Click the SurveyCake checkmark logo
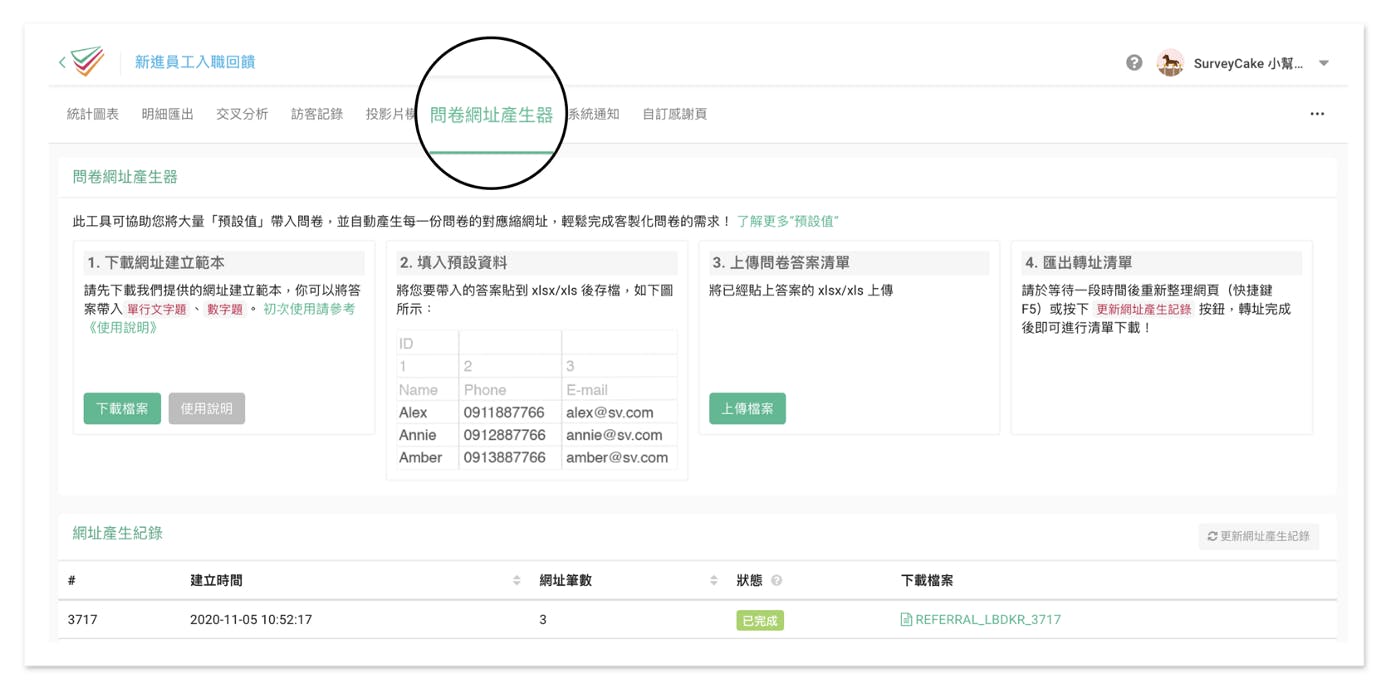Viewport: 1400px width, 692px height. point(88,62)
